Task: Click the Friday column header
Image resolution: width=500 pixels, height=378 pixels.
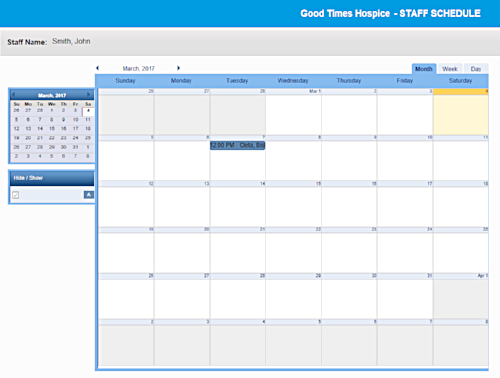Action: click(405, 81)
